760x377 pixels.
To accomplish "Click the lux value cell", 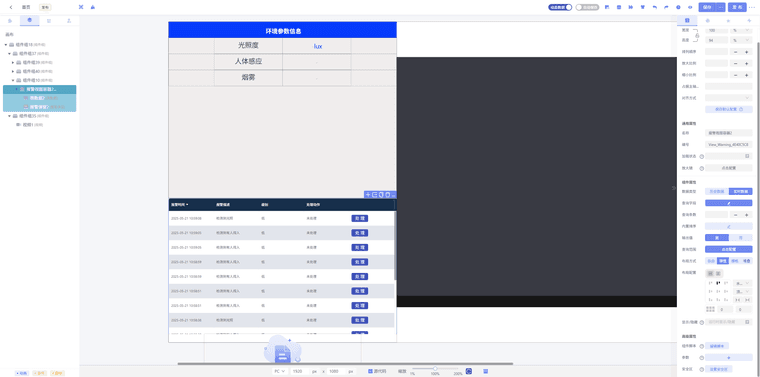I will pyautogui.click(x=317, y=46).
